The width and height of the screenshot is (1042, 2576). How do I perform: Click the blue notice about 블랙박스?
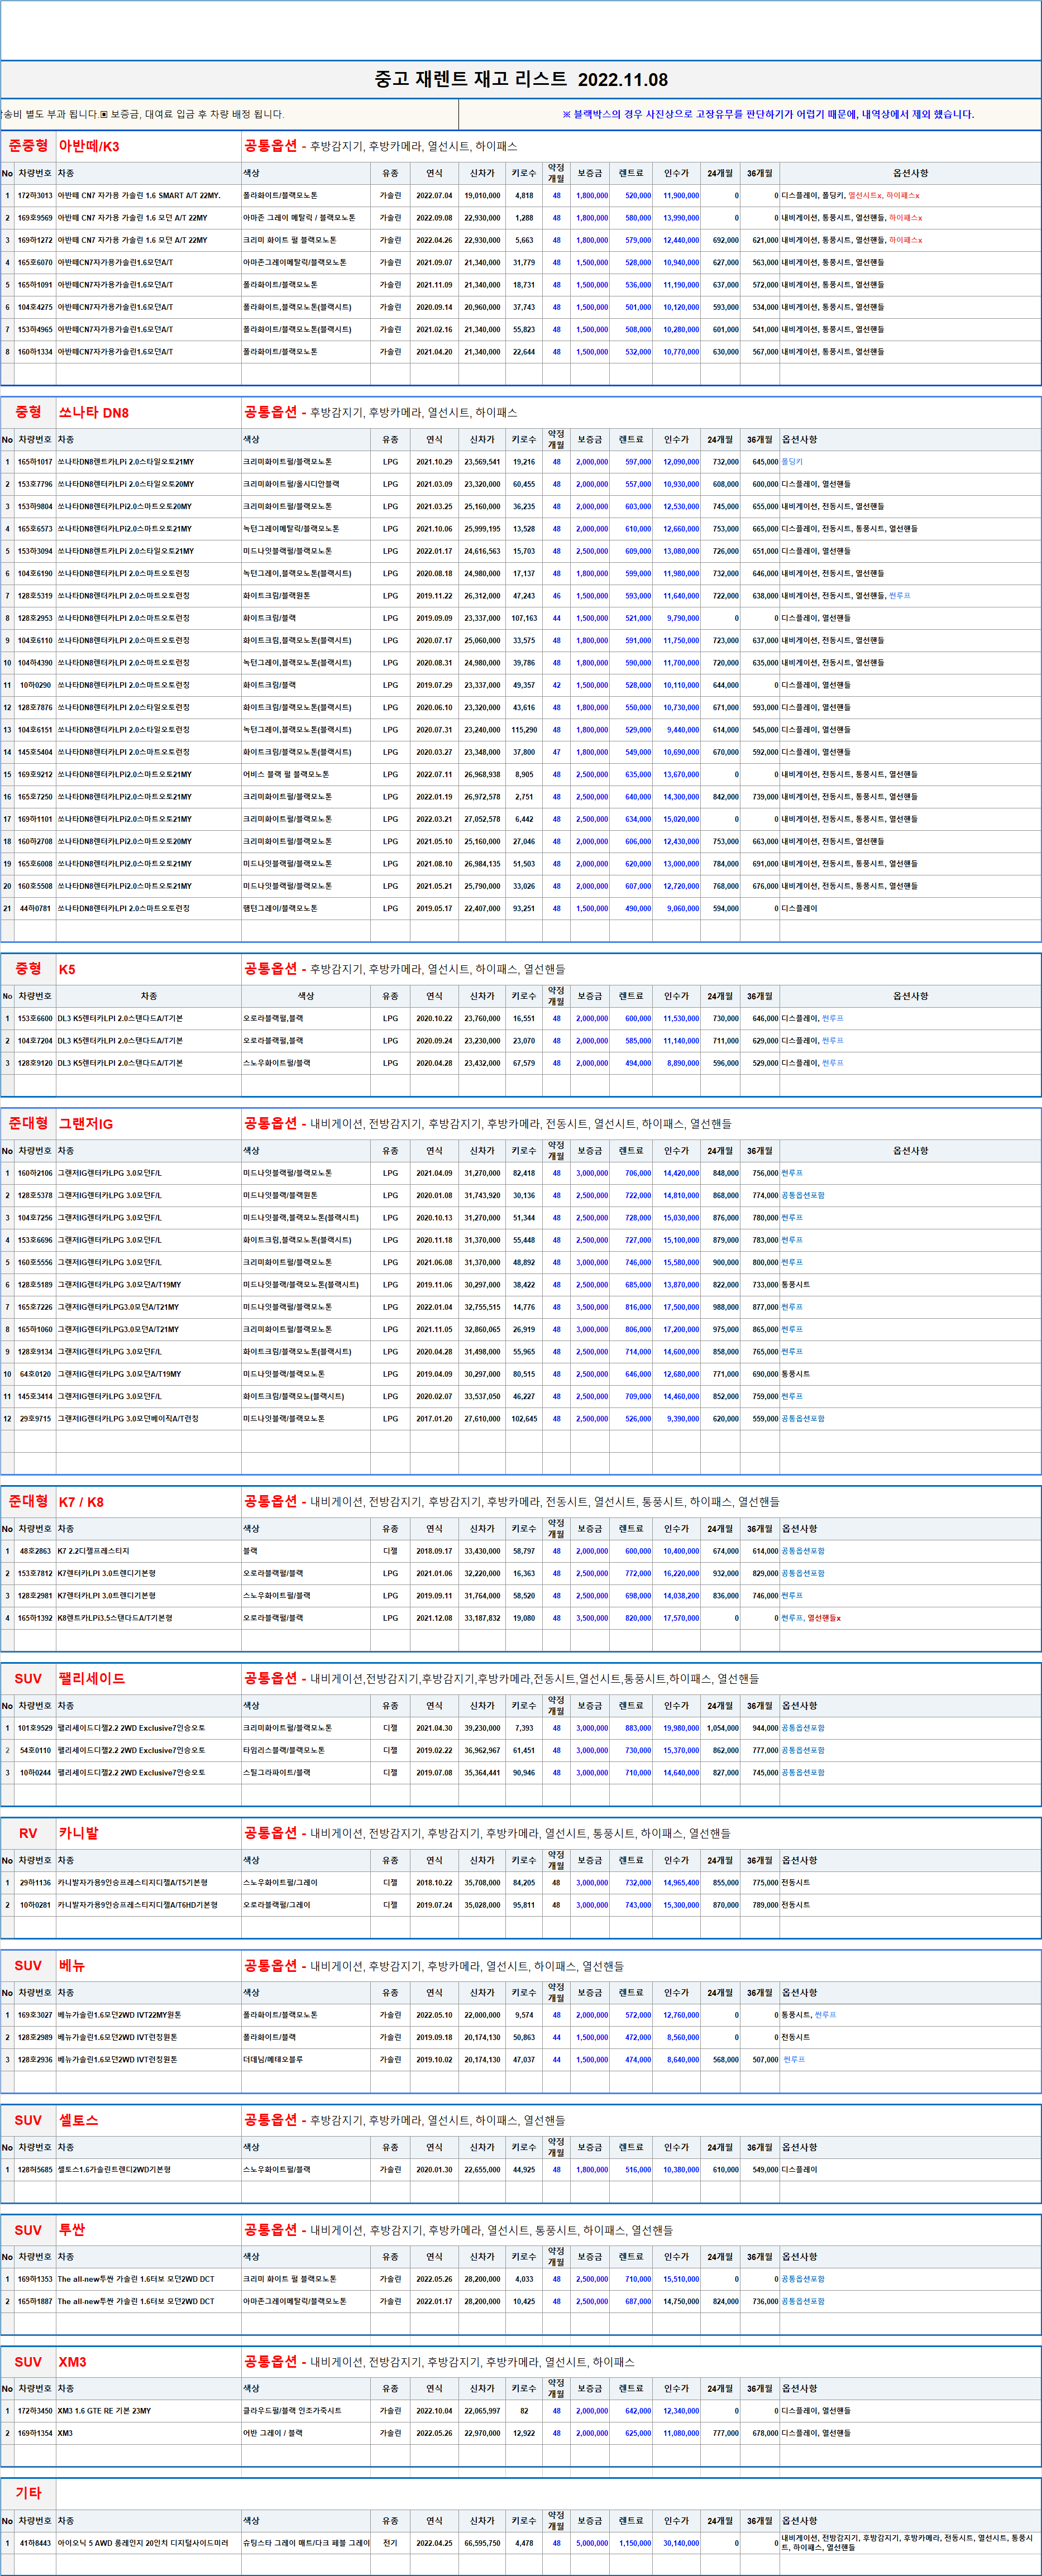(768, 115)
